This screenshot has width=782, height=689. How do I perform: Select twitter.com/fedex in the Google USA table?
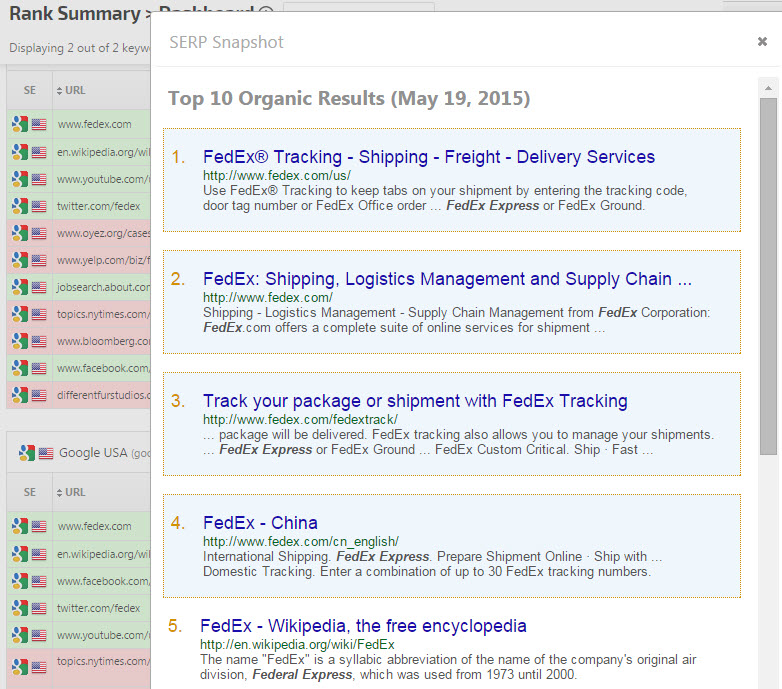pos(98,608)
